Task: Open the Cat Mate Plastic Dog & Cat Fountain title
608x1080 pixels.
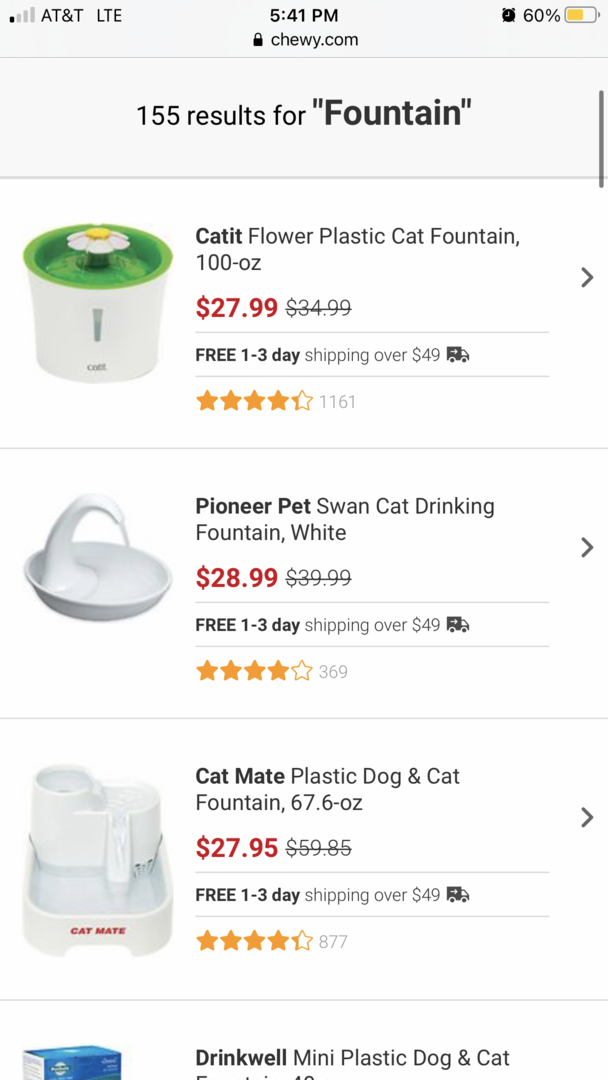Action: click(327, 789)
